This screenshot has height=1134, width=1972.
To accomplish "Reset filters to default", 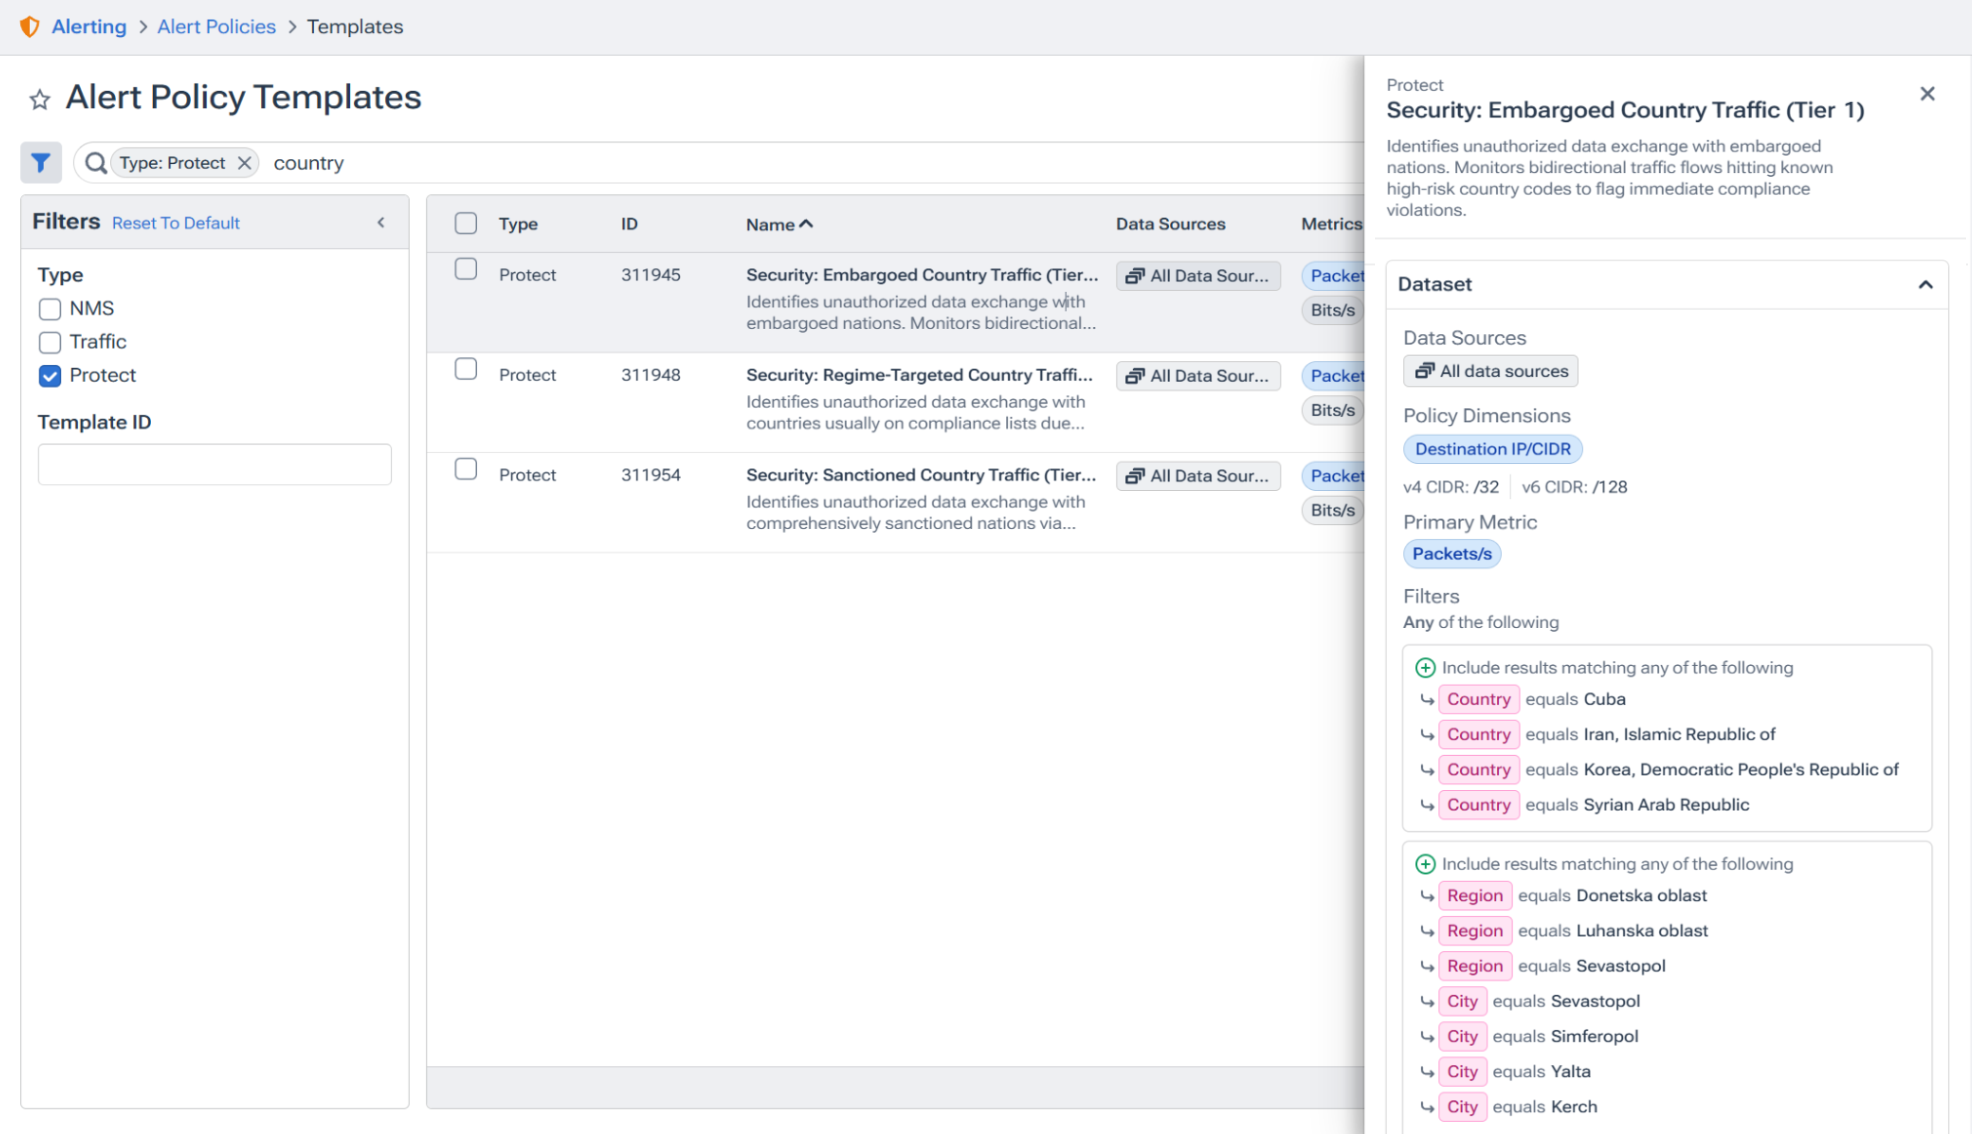I will point(176,223).
